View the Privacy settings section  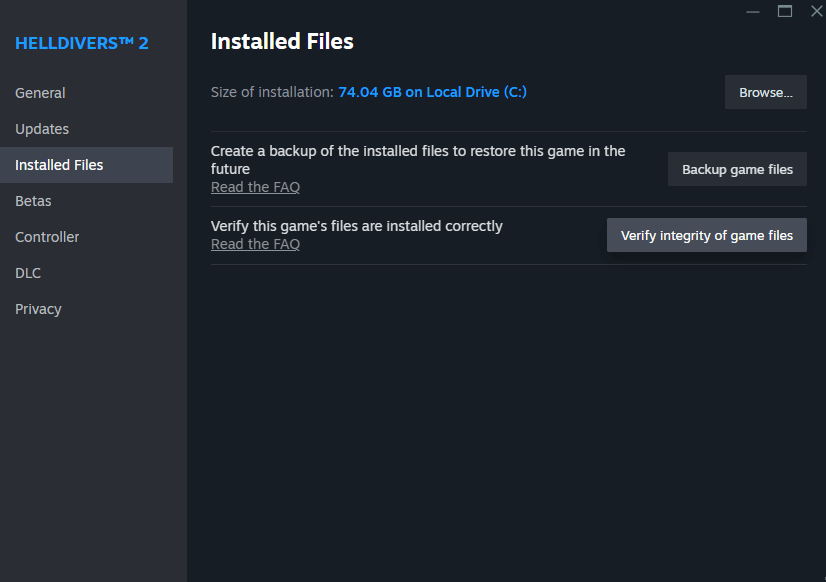point(38,308)
